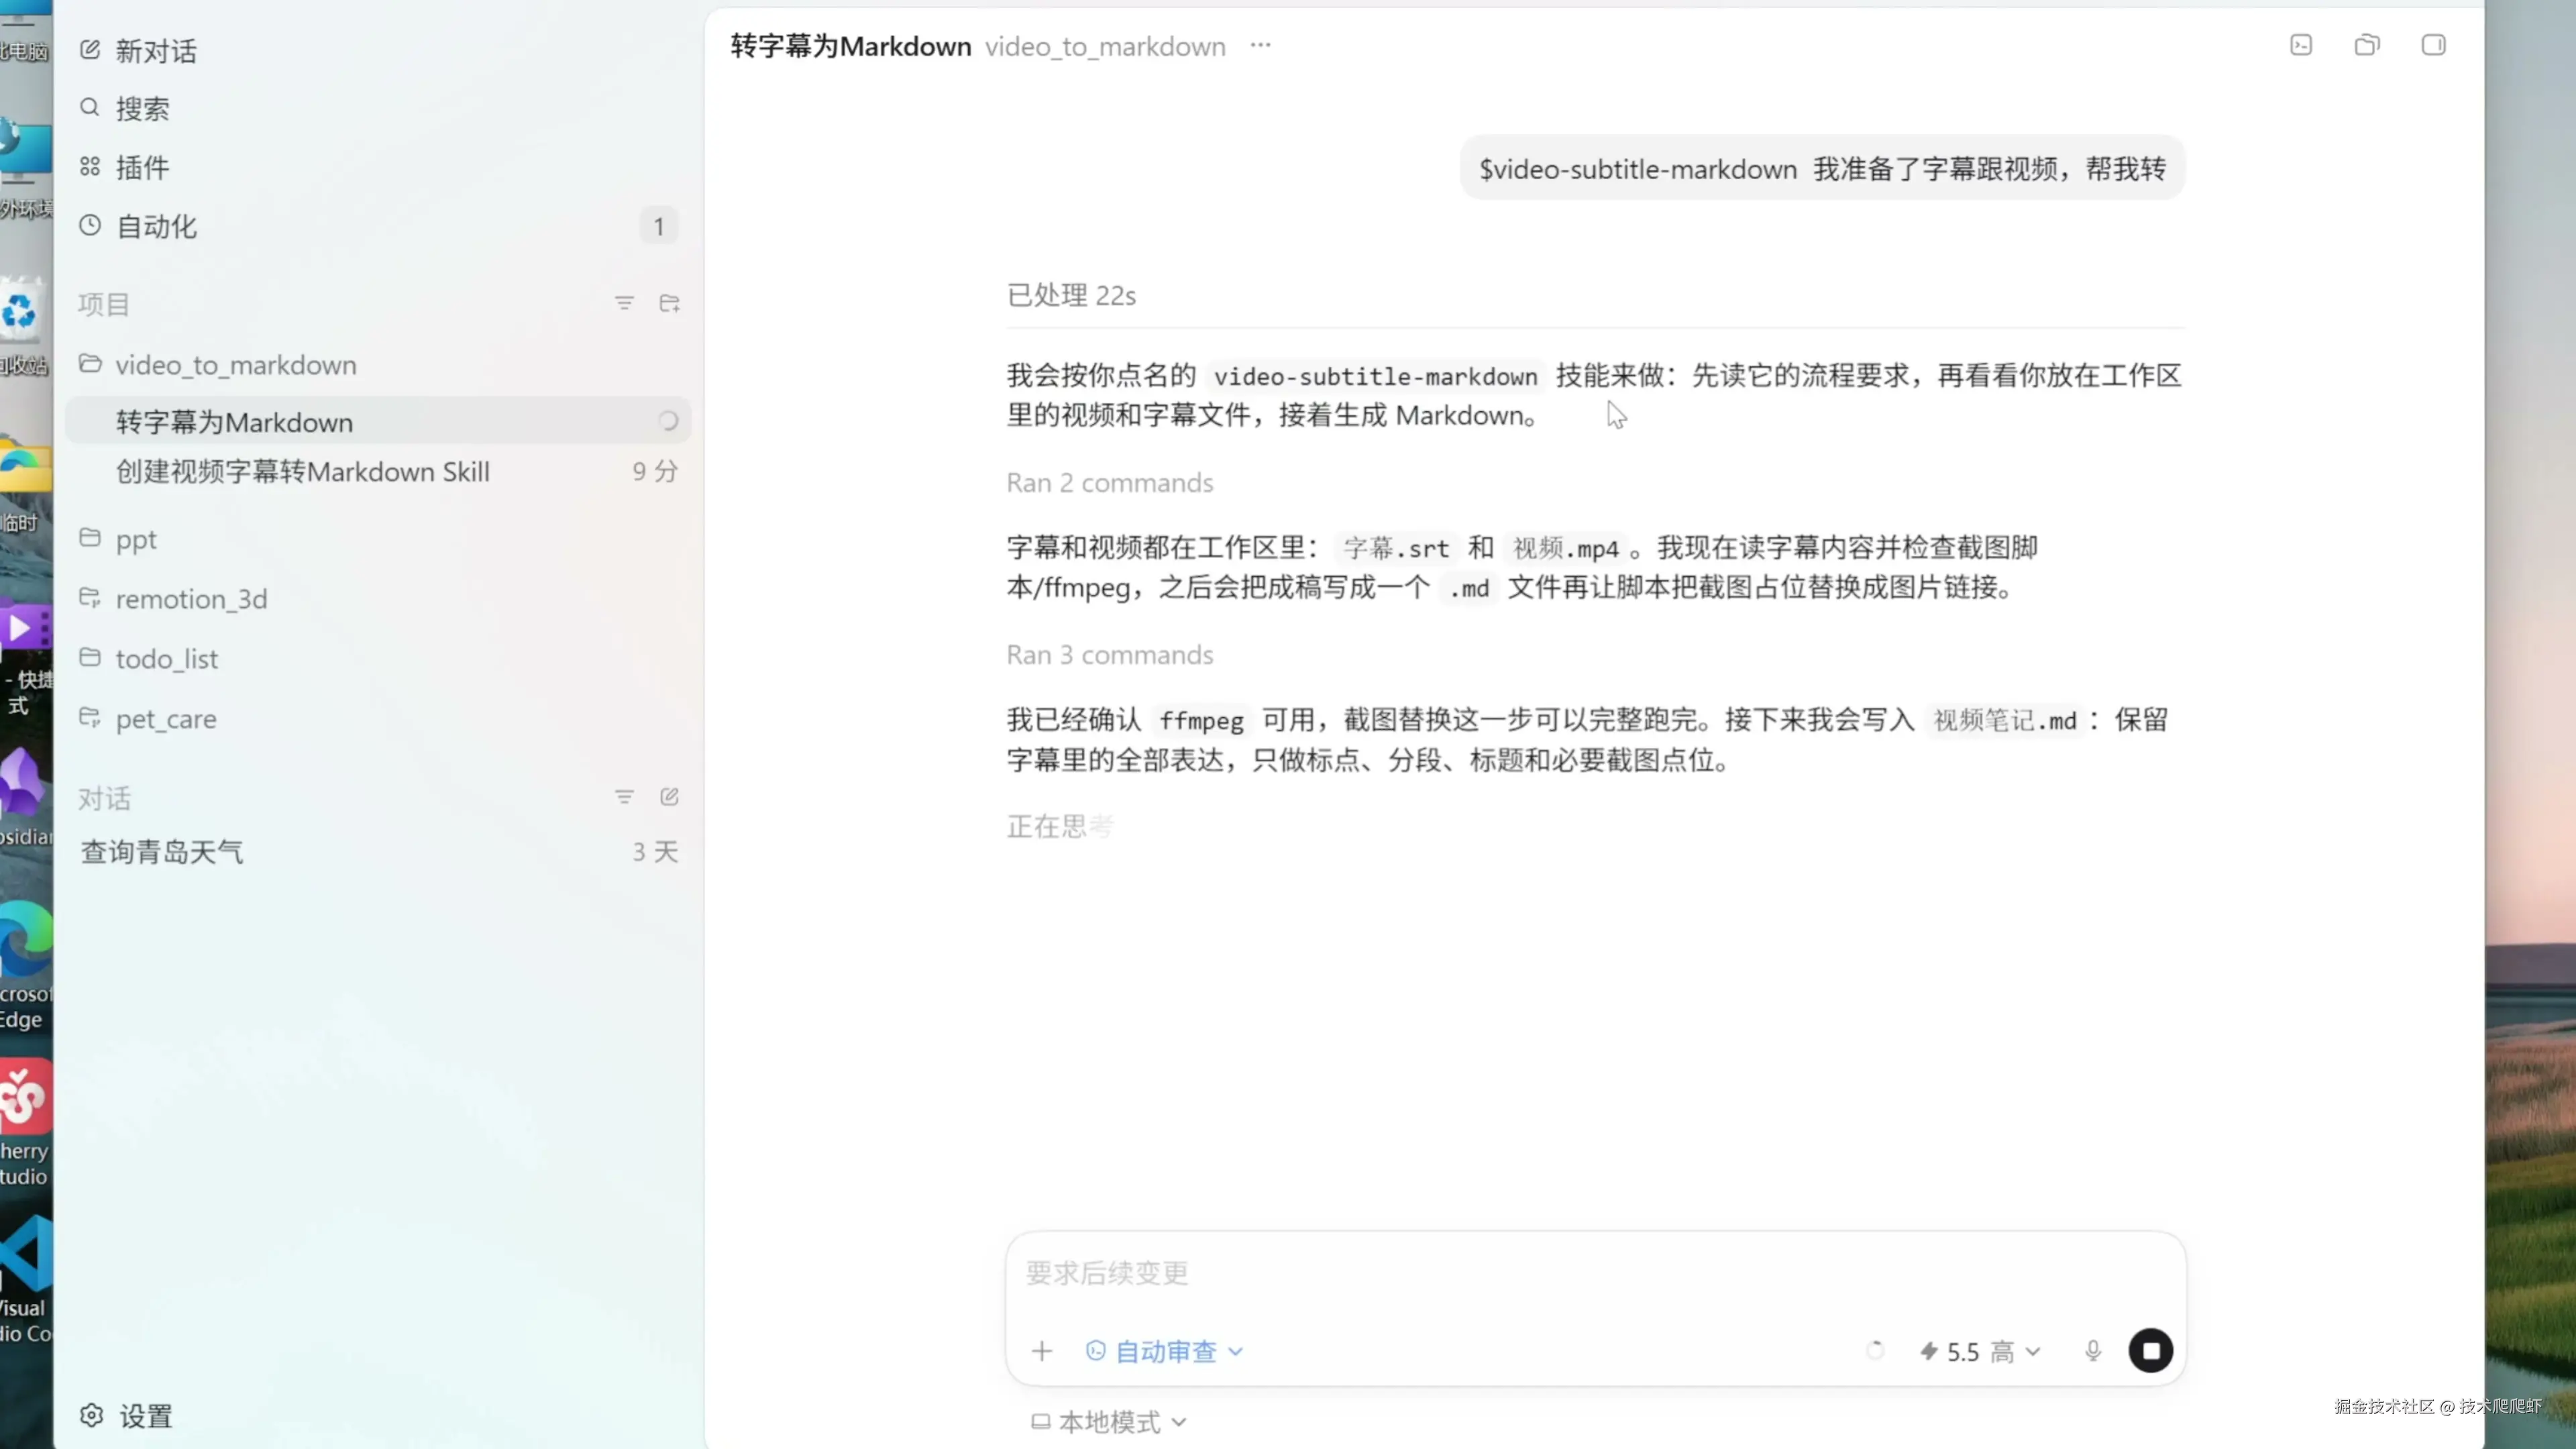The height and width of the screenshot is (1449, 2576).
Task: Start a 新对话 from the sidebar
Action: (x=156, y=50)
